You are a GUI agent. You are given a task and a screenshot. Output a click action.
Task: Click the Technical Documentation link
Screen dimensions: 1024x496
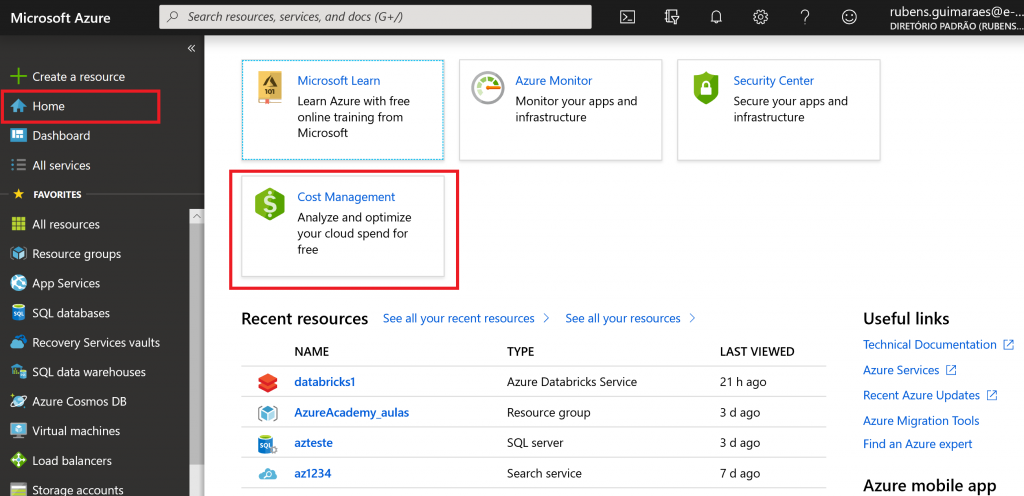click(x=930, y=344)
